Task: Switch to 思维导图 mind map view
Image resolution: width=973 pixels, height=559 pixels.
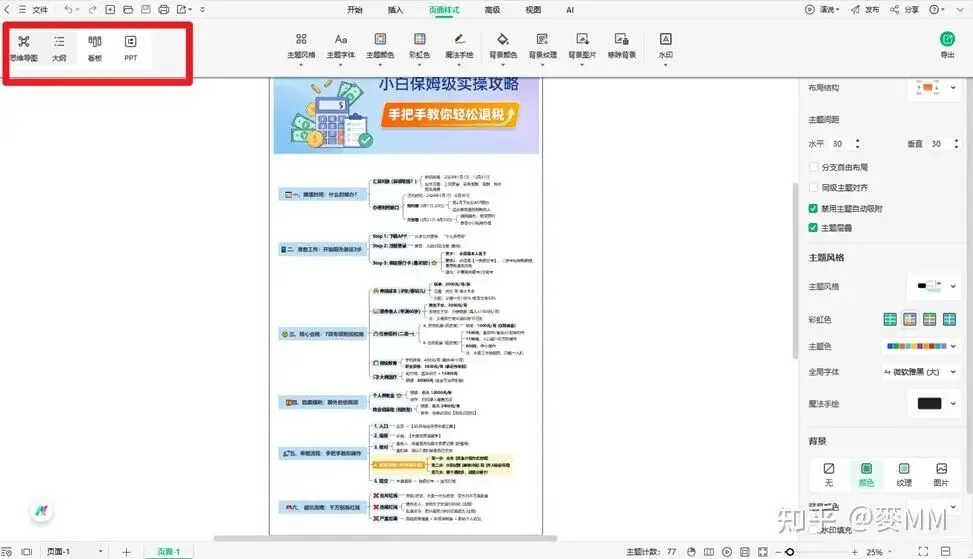Action: pos(24,48)
